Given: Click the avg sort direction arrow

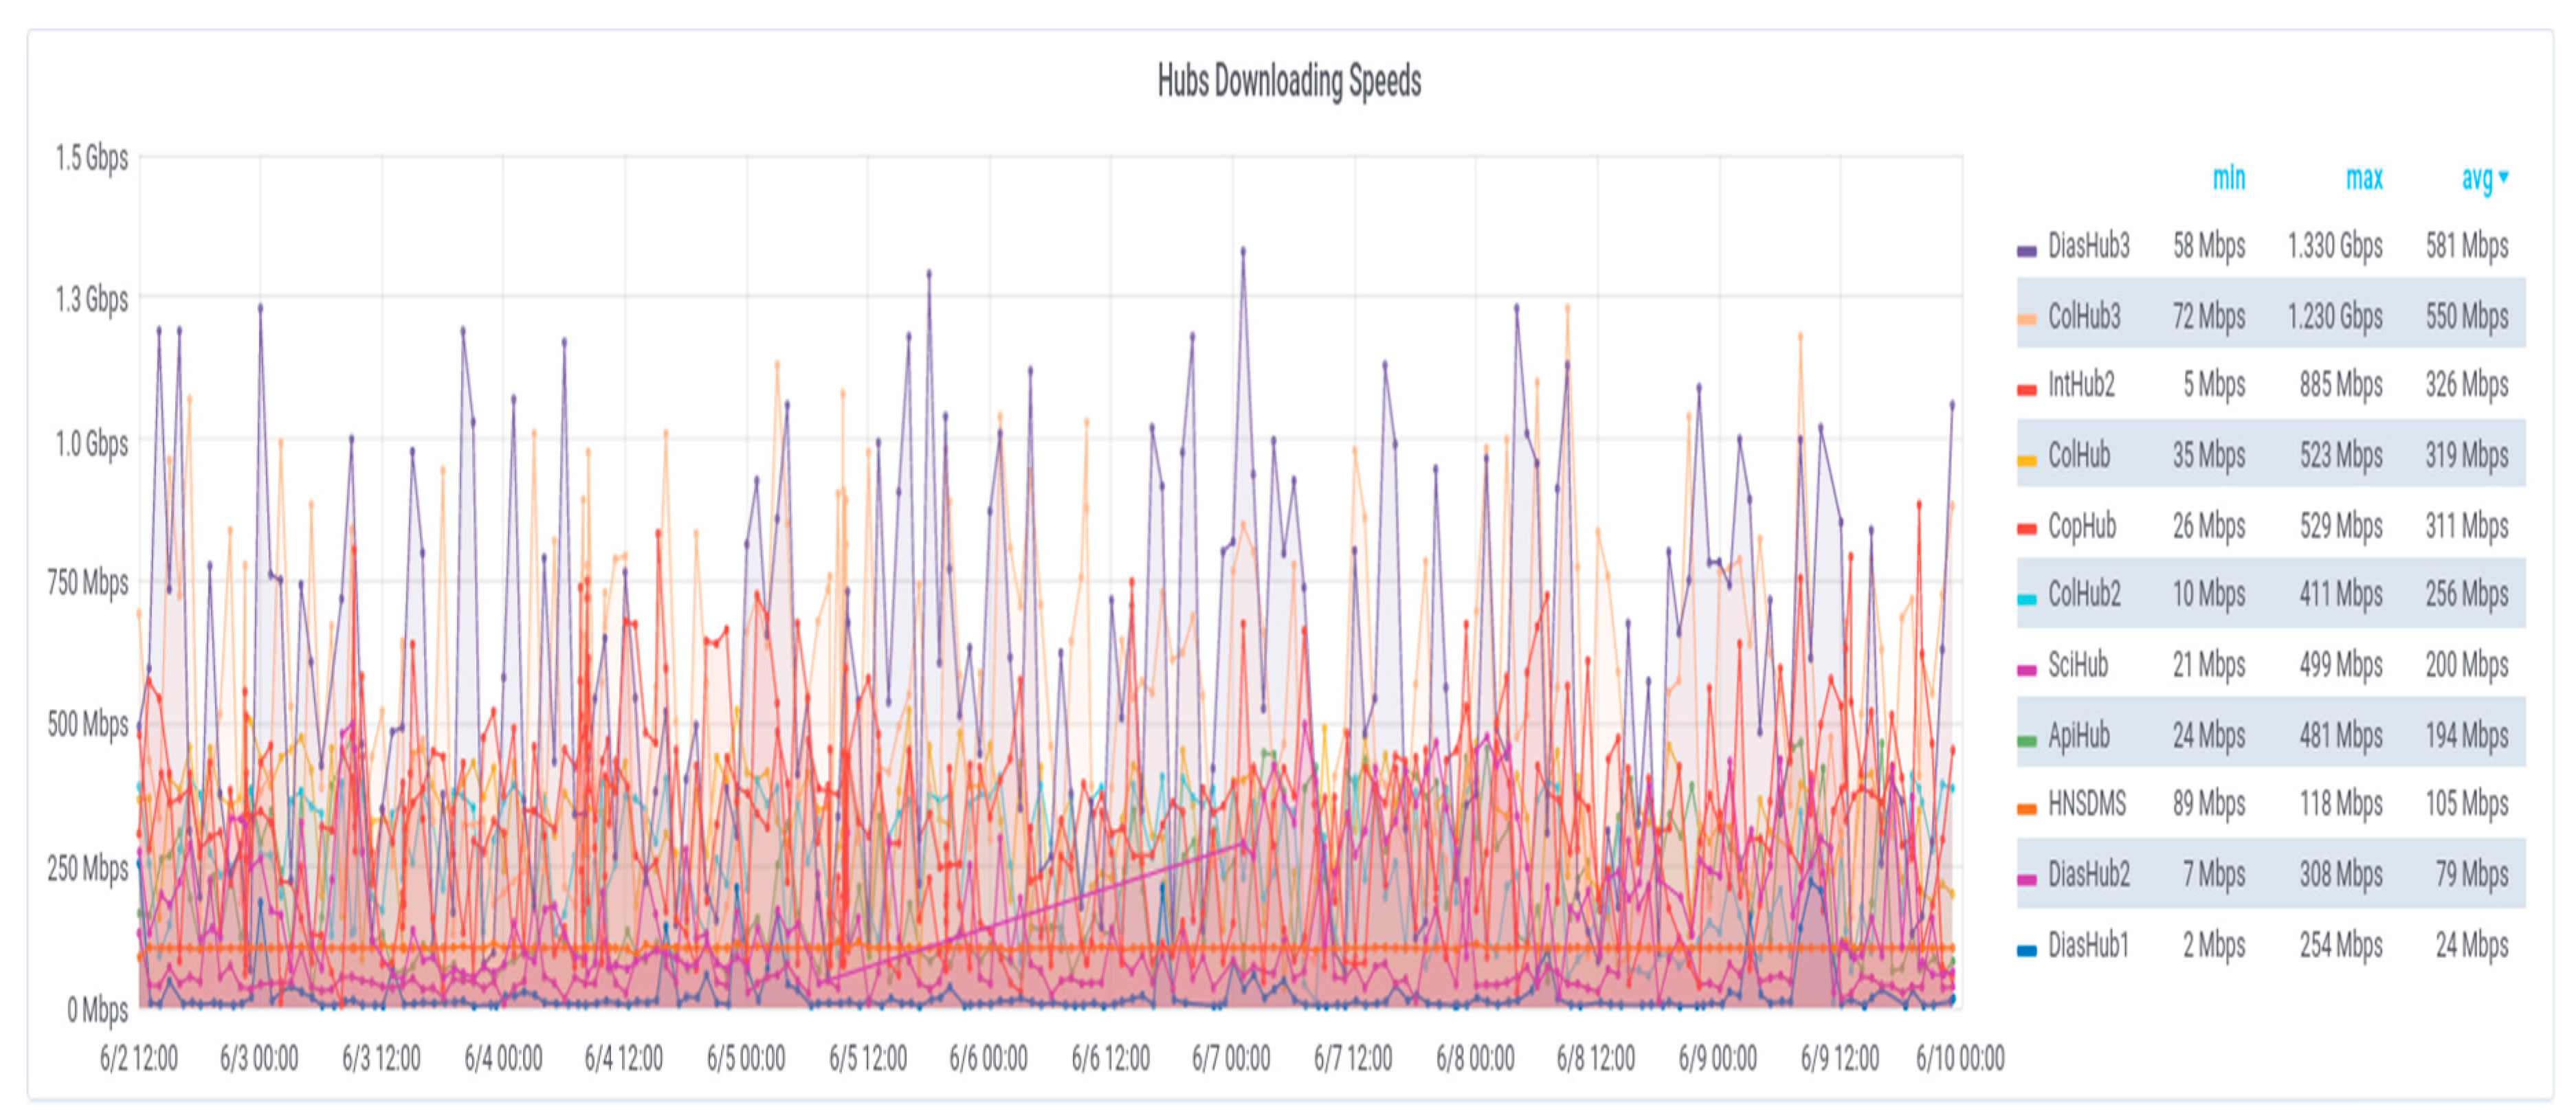Looking at the screenshot, I should click(x=2504, y=177).
